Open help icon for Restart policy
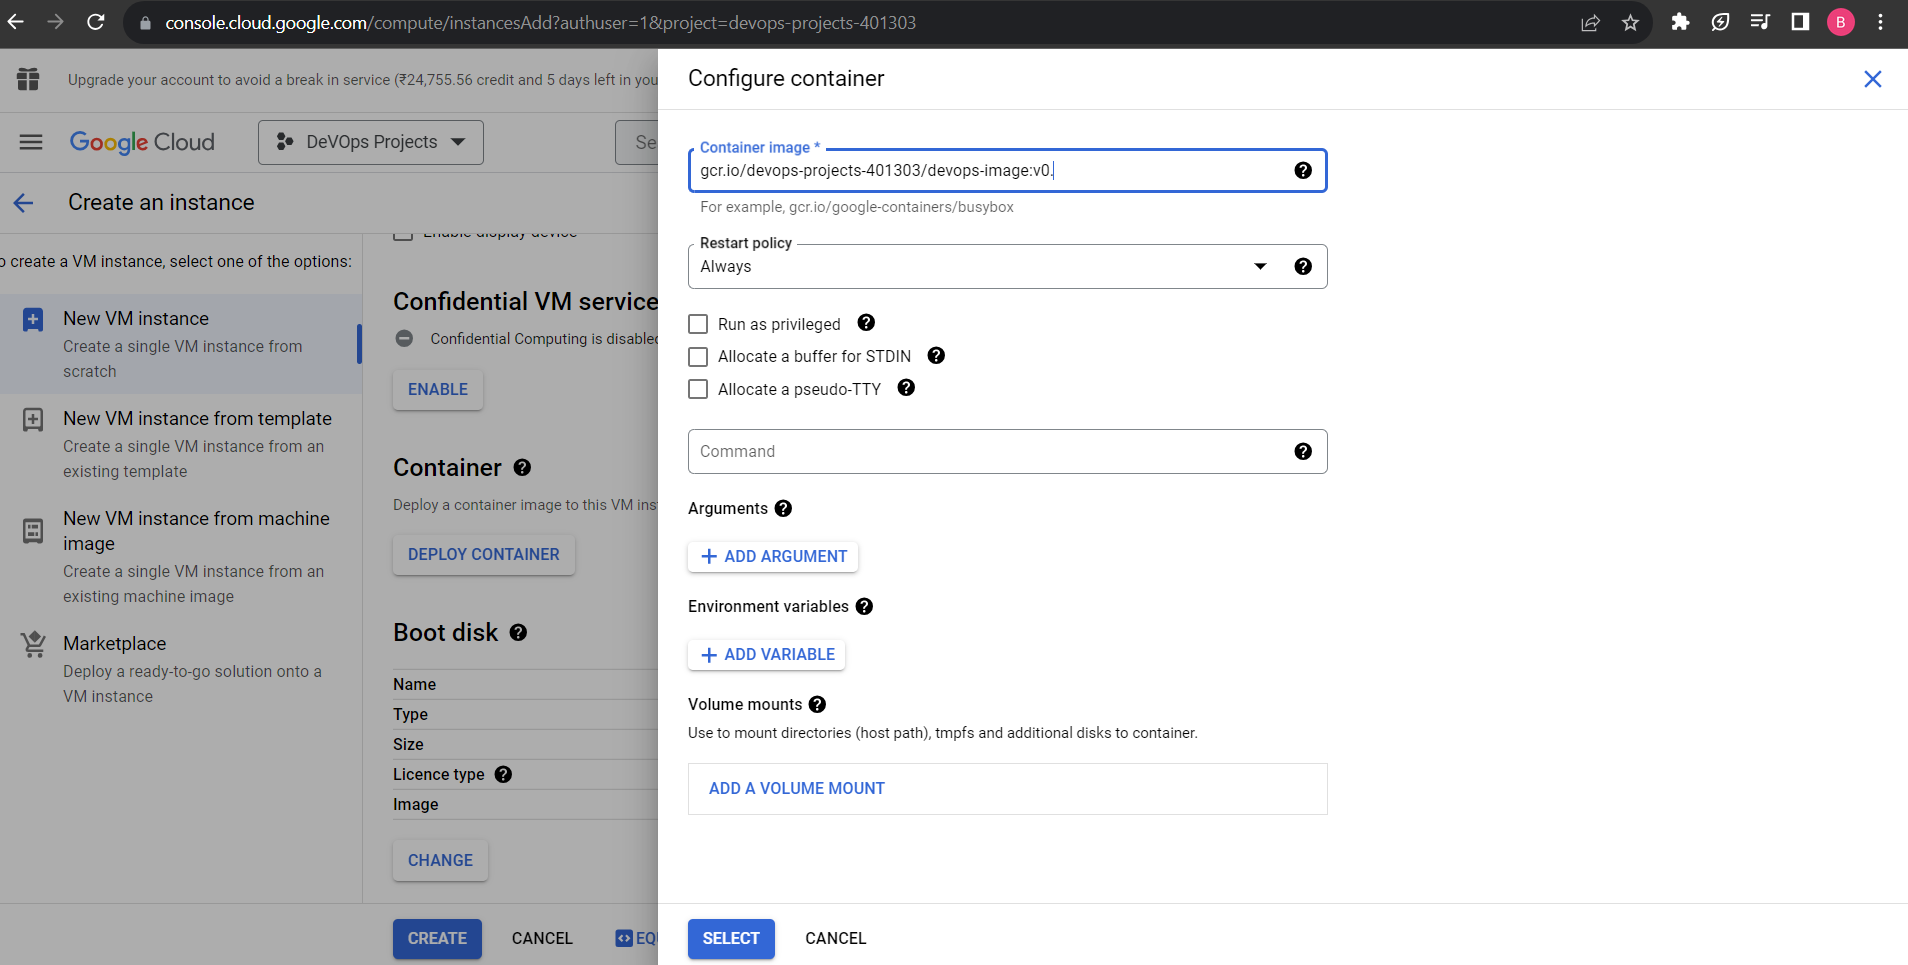 point(1302,266)
